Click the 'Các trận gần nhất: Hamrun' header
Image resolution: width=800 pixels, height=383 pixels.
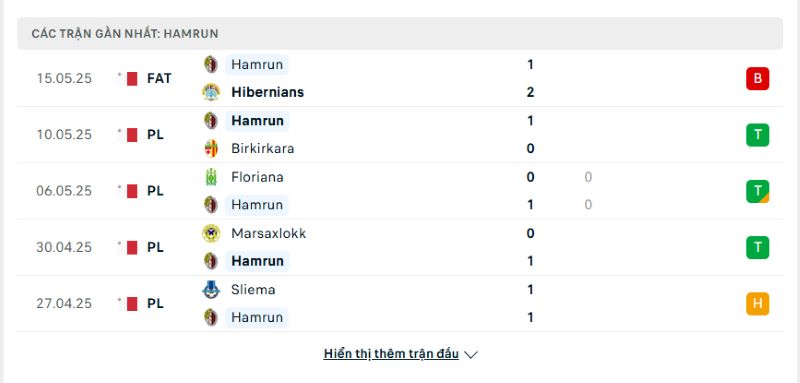click(400, 34)
